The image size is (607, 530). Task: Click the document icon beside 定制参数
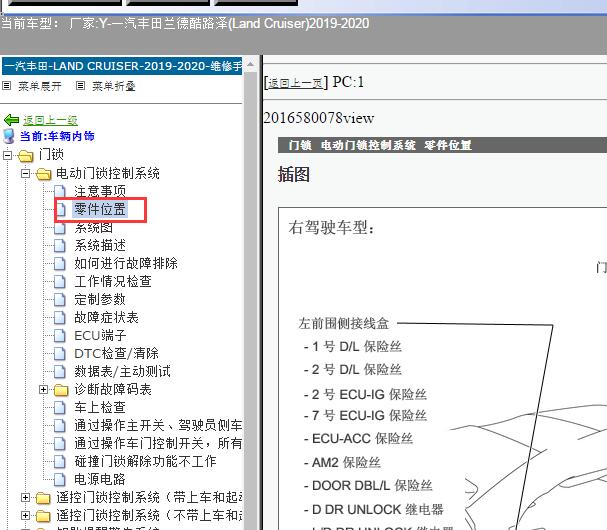[x=60, y=299]
